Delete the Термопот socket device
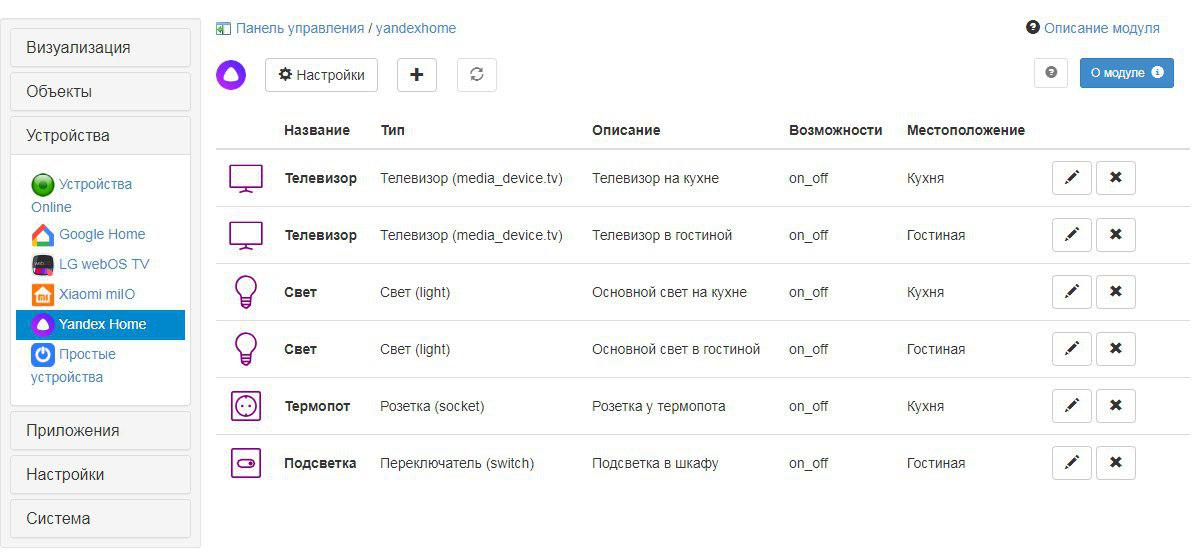This screenshot has height=556, width=1200. point(1116,406)
